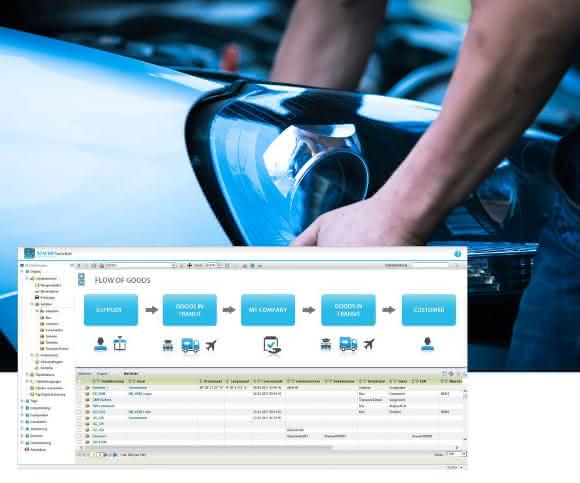Screen dimensions: 580x483
Task: Click the person icon under Customer
Action: pyautogui.click(x=427, y=344)
